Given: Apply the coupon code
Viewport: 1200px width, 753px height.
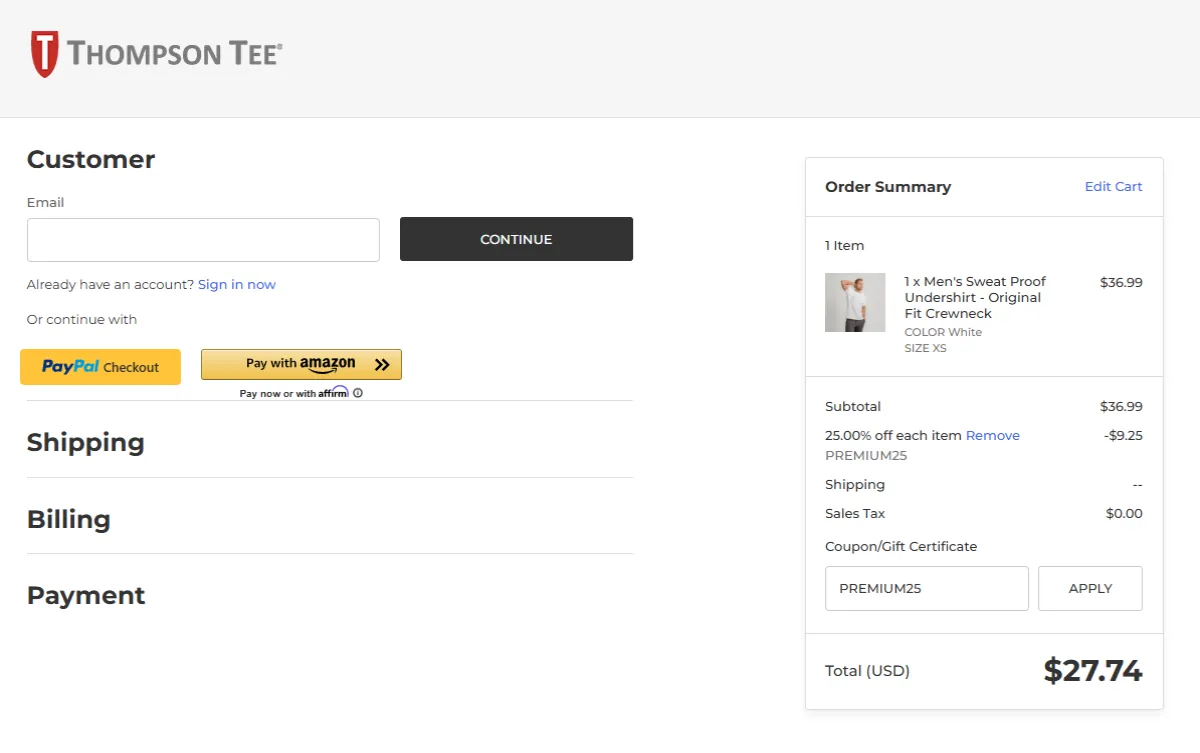Looking at the screenshot, I should (1090, 588).
